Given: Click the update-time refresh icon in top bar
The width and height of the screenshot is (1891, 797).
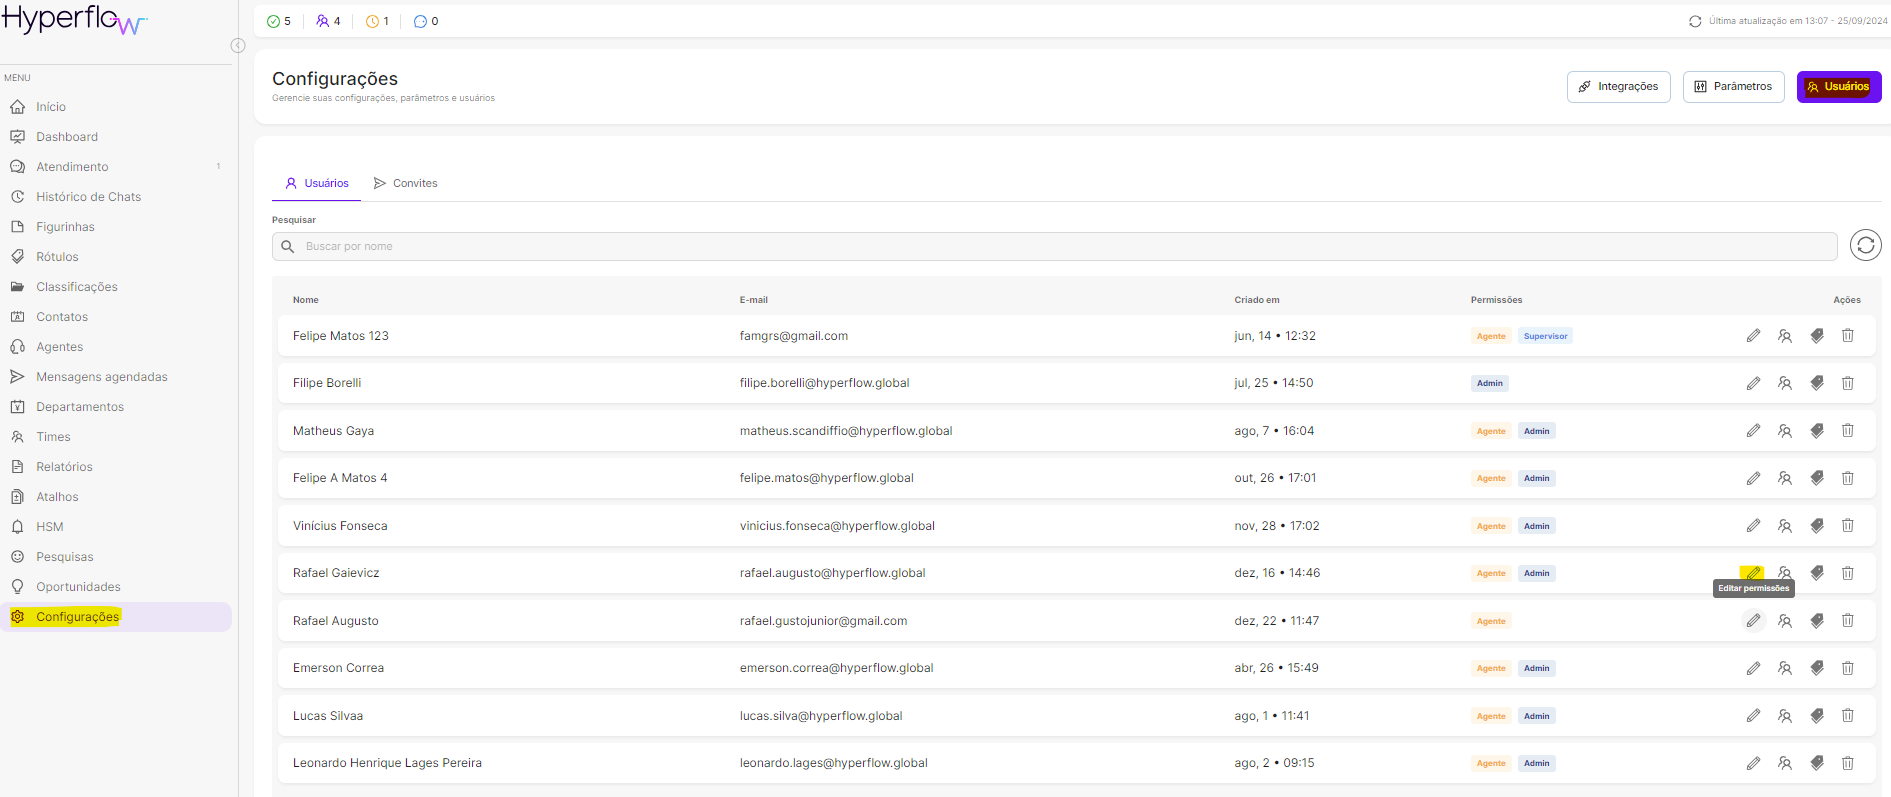Looking at the screenshot, I should 1695,21.
